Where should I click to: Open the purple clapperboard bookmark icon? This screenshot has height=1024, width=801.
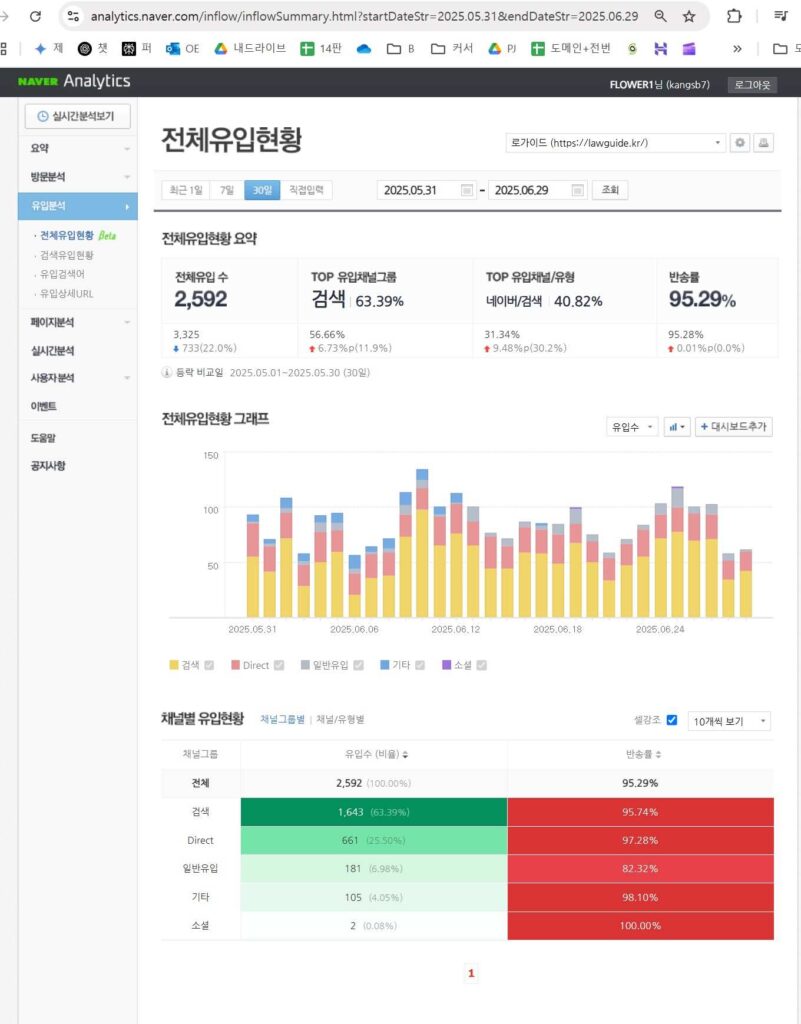(689, 48)
